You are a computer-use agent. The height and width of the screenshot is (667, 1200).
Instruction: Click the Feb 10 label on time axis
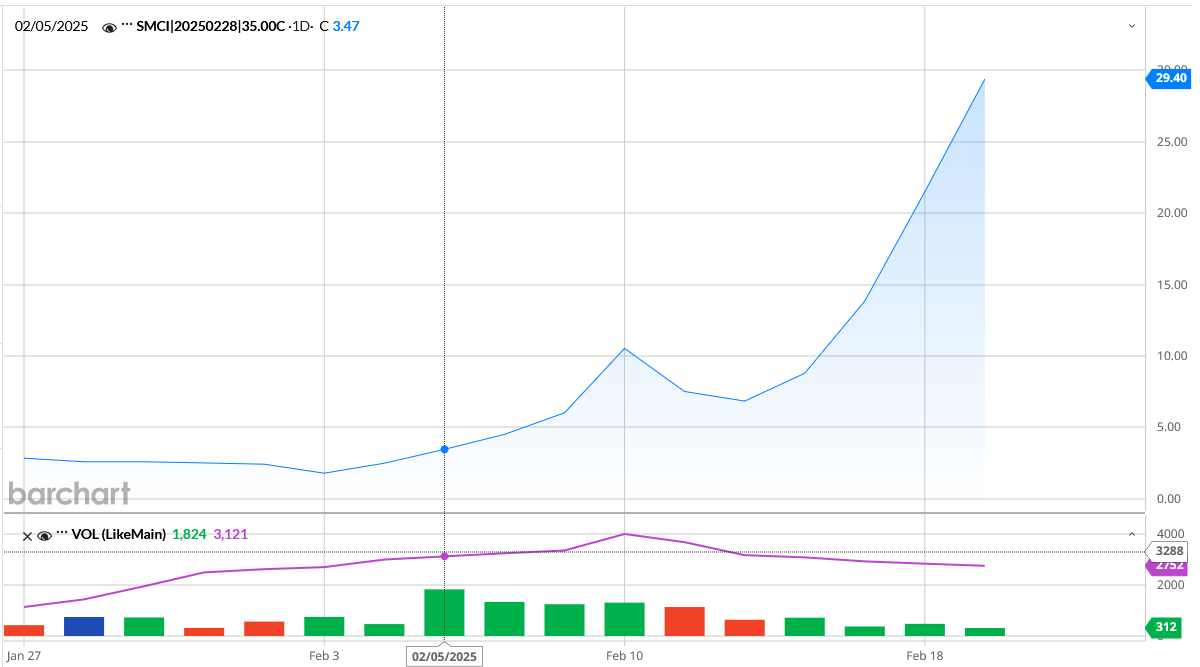(x=624, y=656)
